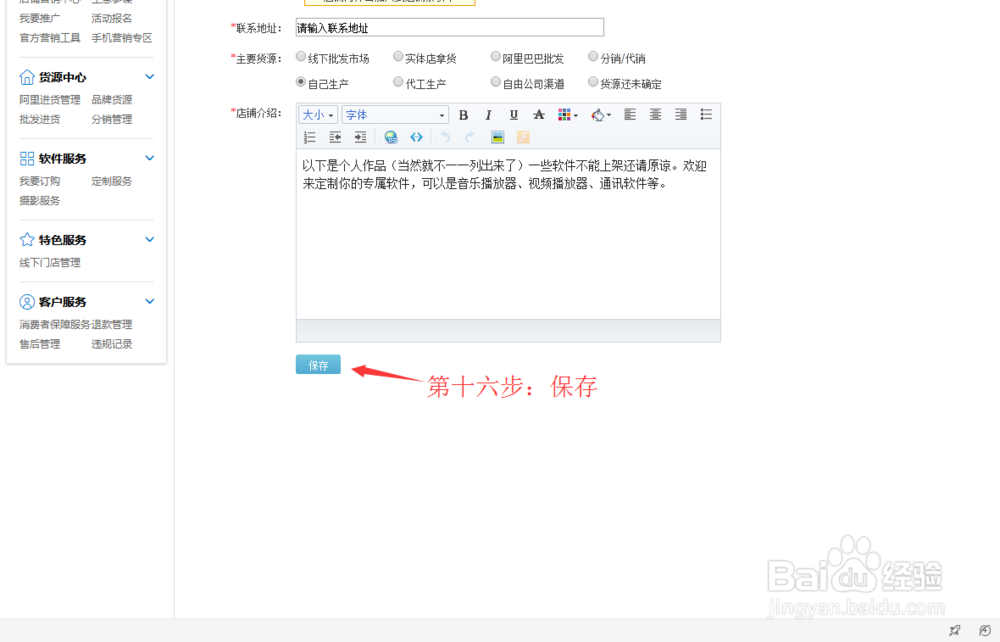Select the strikethrough formatting icon
Viewport: 1000px width, 642px height.
click(538, 115)
